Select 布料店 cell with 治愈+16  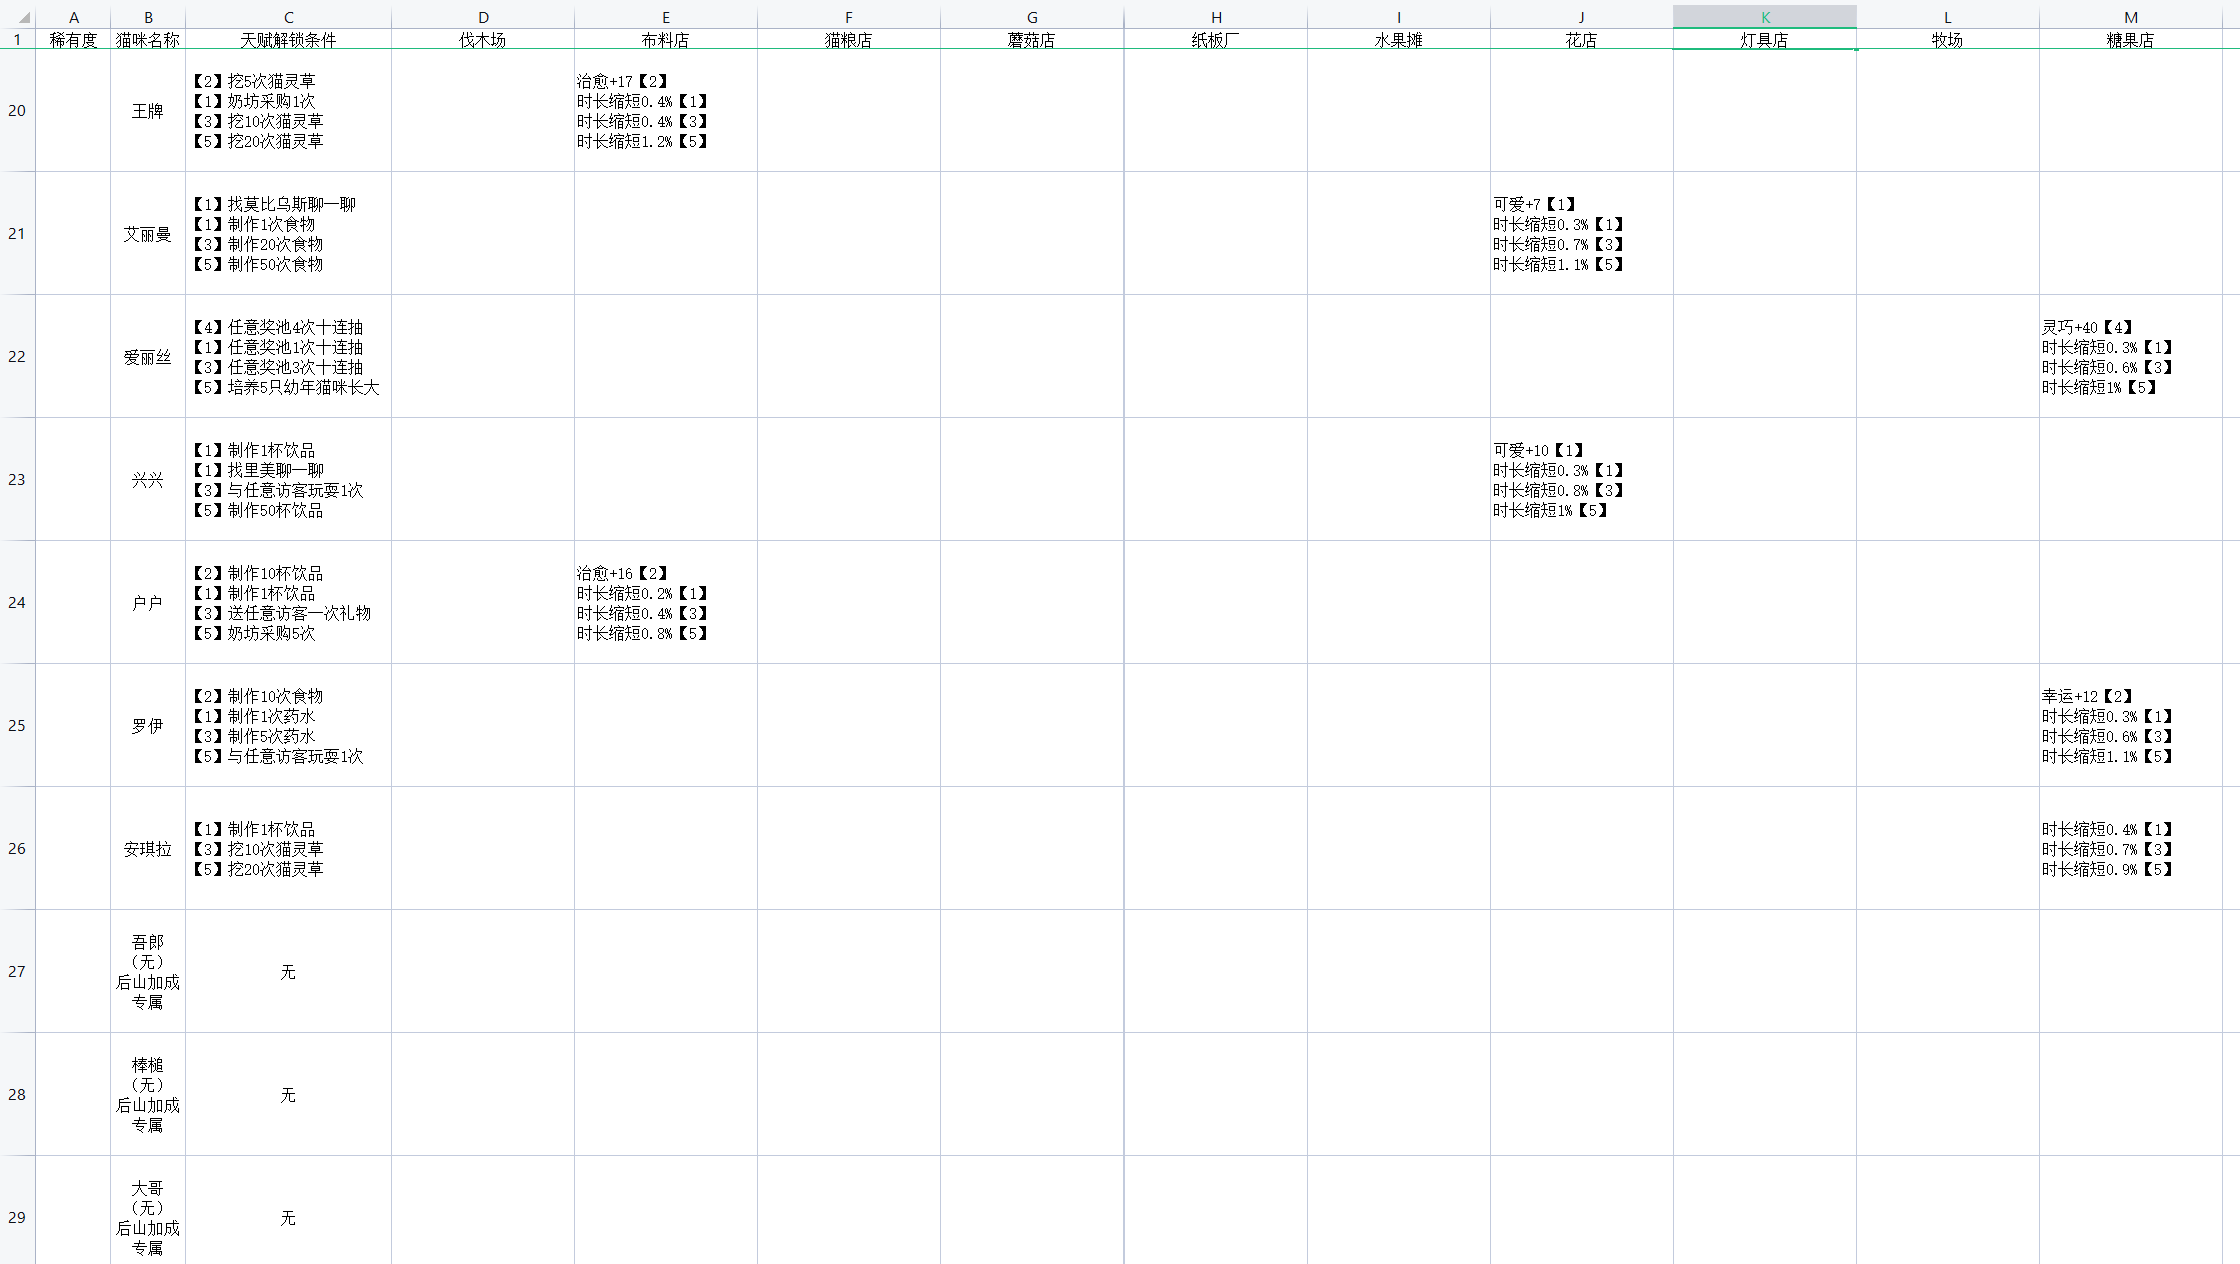666,602
